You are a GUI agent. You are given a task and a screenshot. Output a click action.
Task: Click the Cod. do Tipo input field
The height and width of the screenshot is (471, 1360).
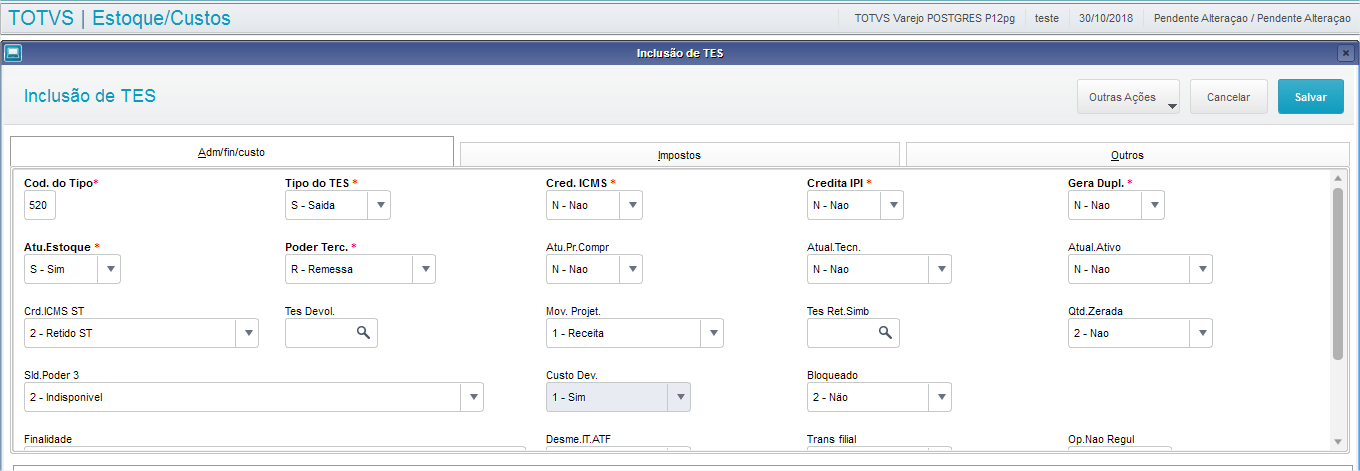[40, 205]
